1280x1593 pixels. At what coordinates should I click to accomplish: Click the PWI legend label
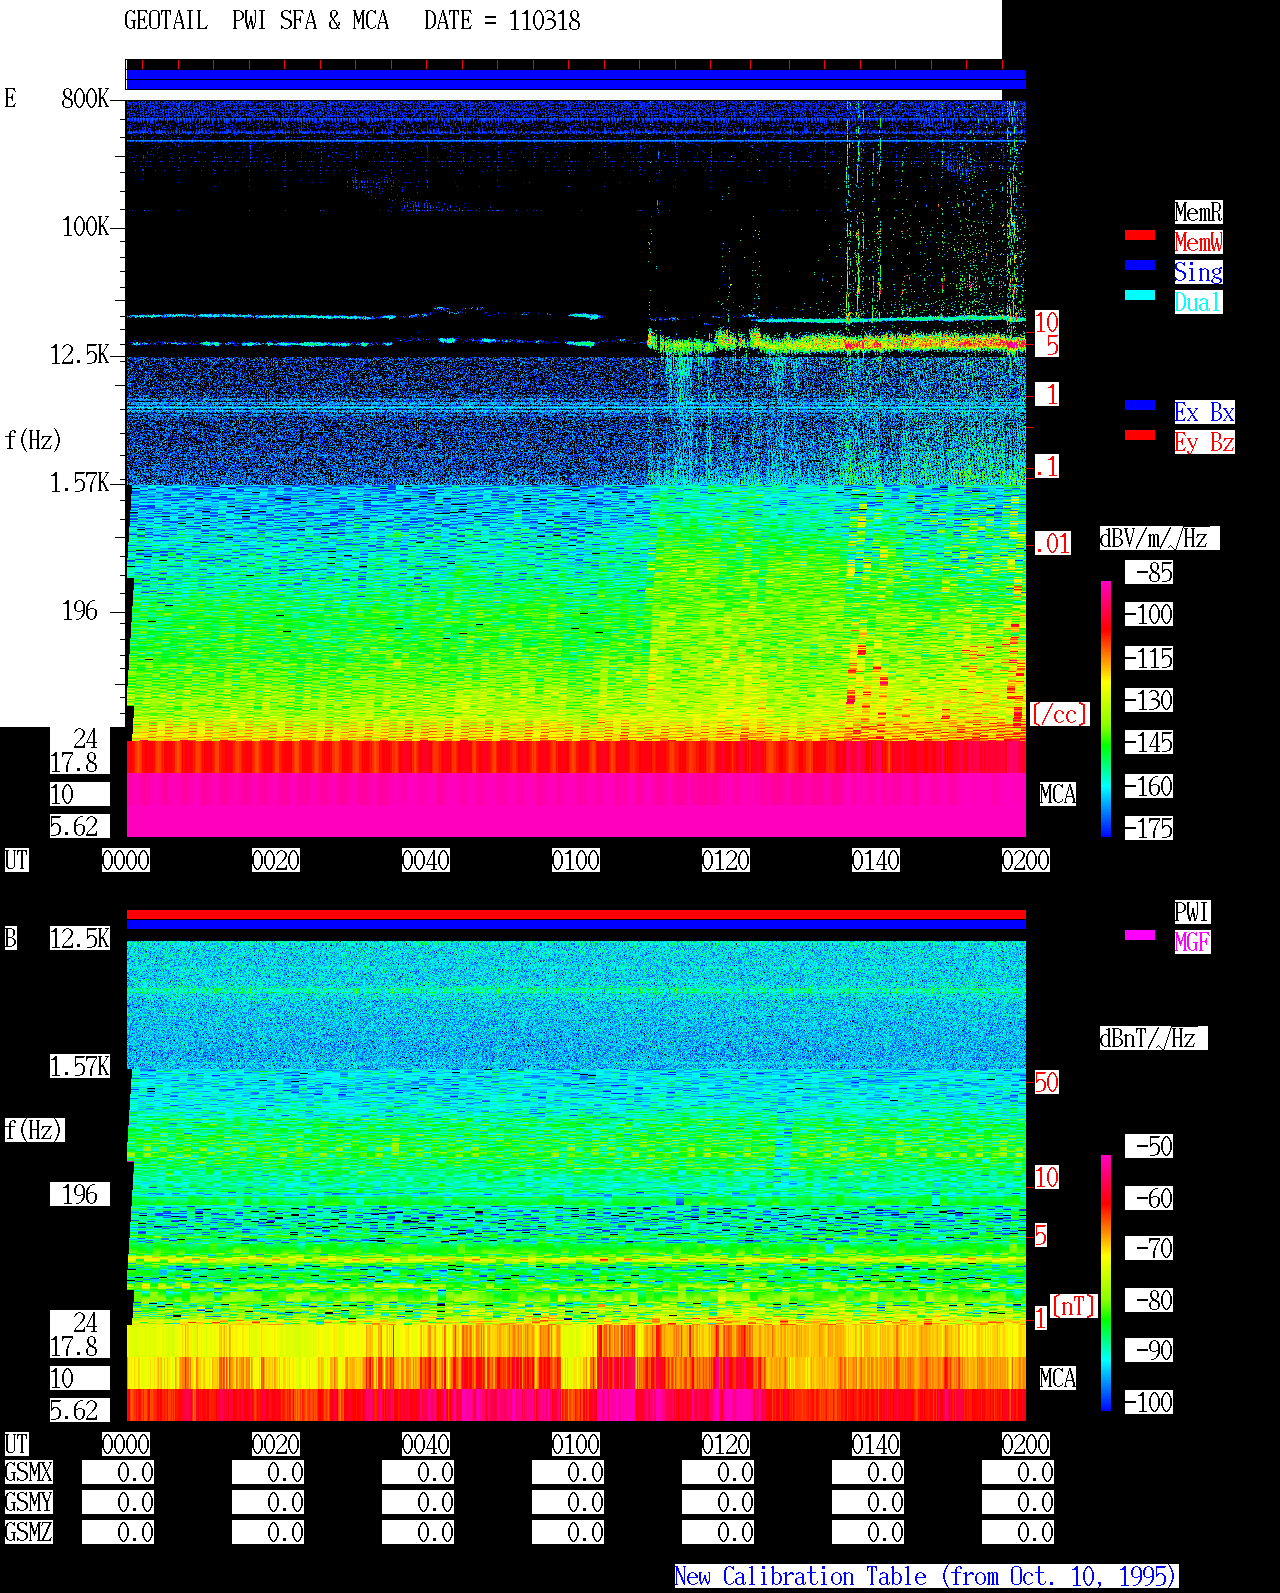(1192, 912)
